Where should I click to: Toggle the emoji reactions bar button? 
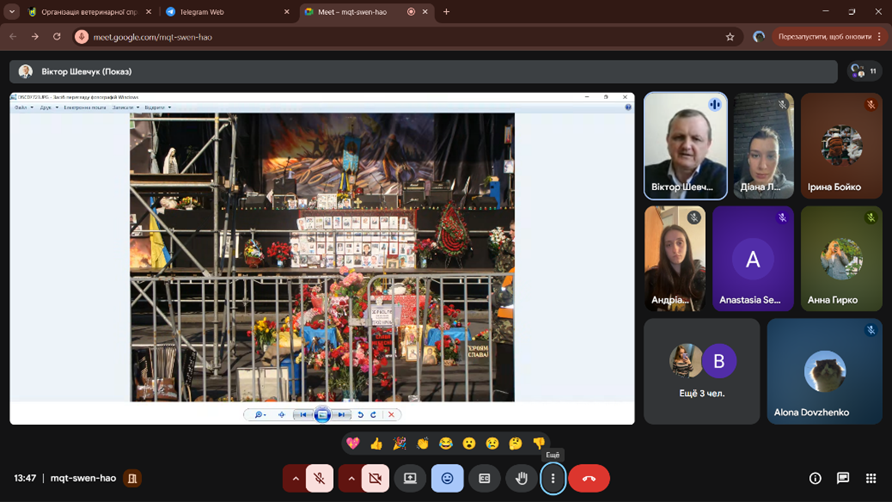447,479
